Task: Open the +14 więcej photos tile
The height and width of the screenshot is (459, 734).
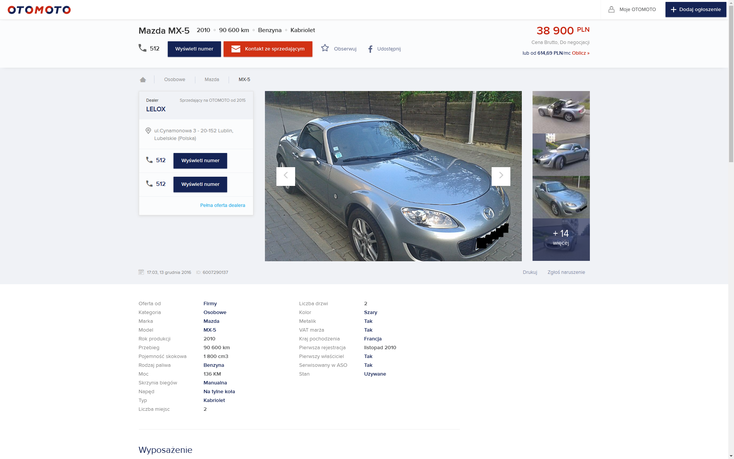Action: tap(561, 240)
